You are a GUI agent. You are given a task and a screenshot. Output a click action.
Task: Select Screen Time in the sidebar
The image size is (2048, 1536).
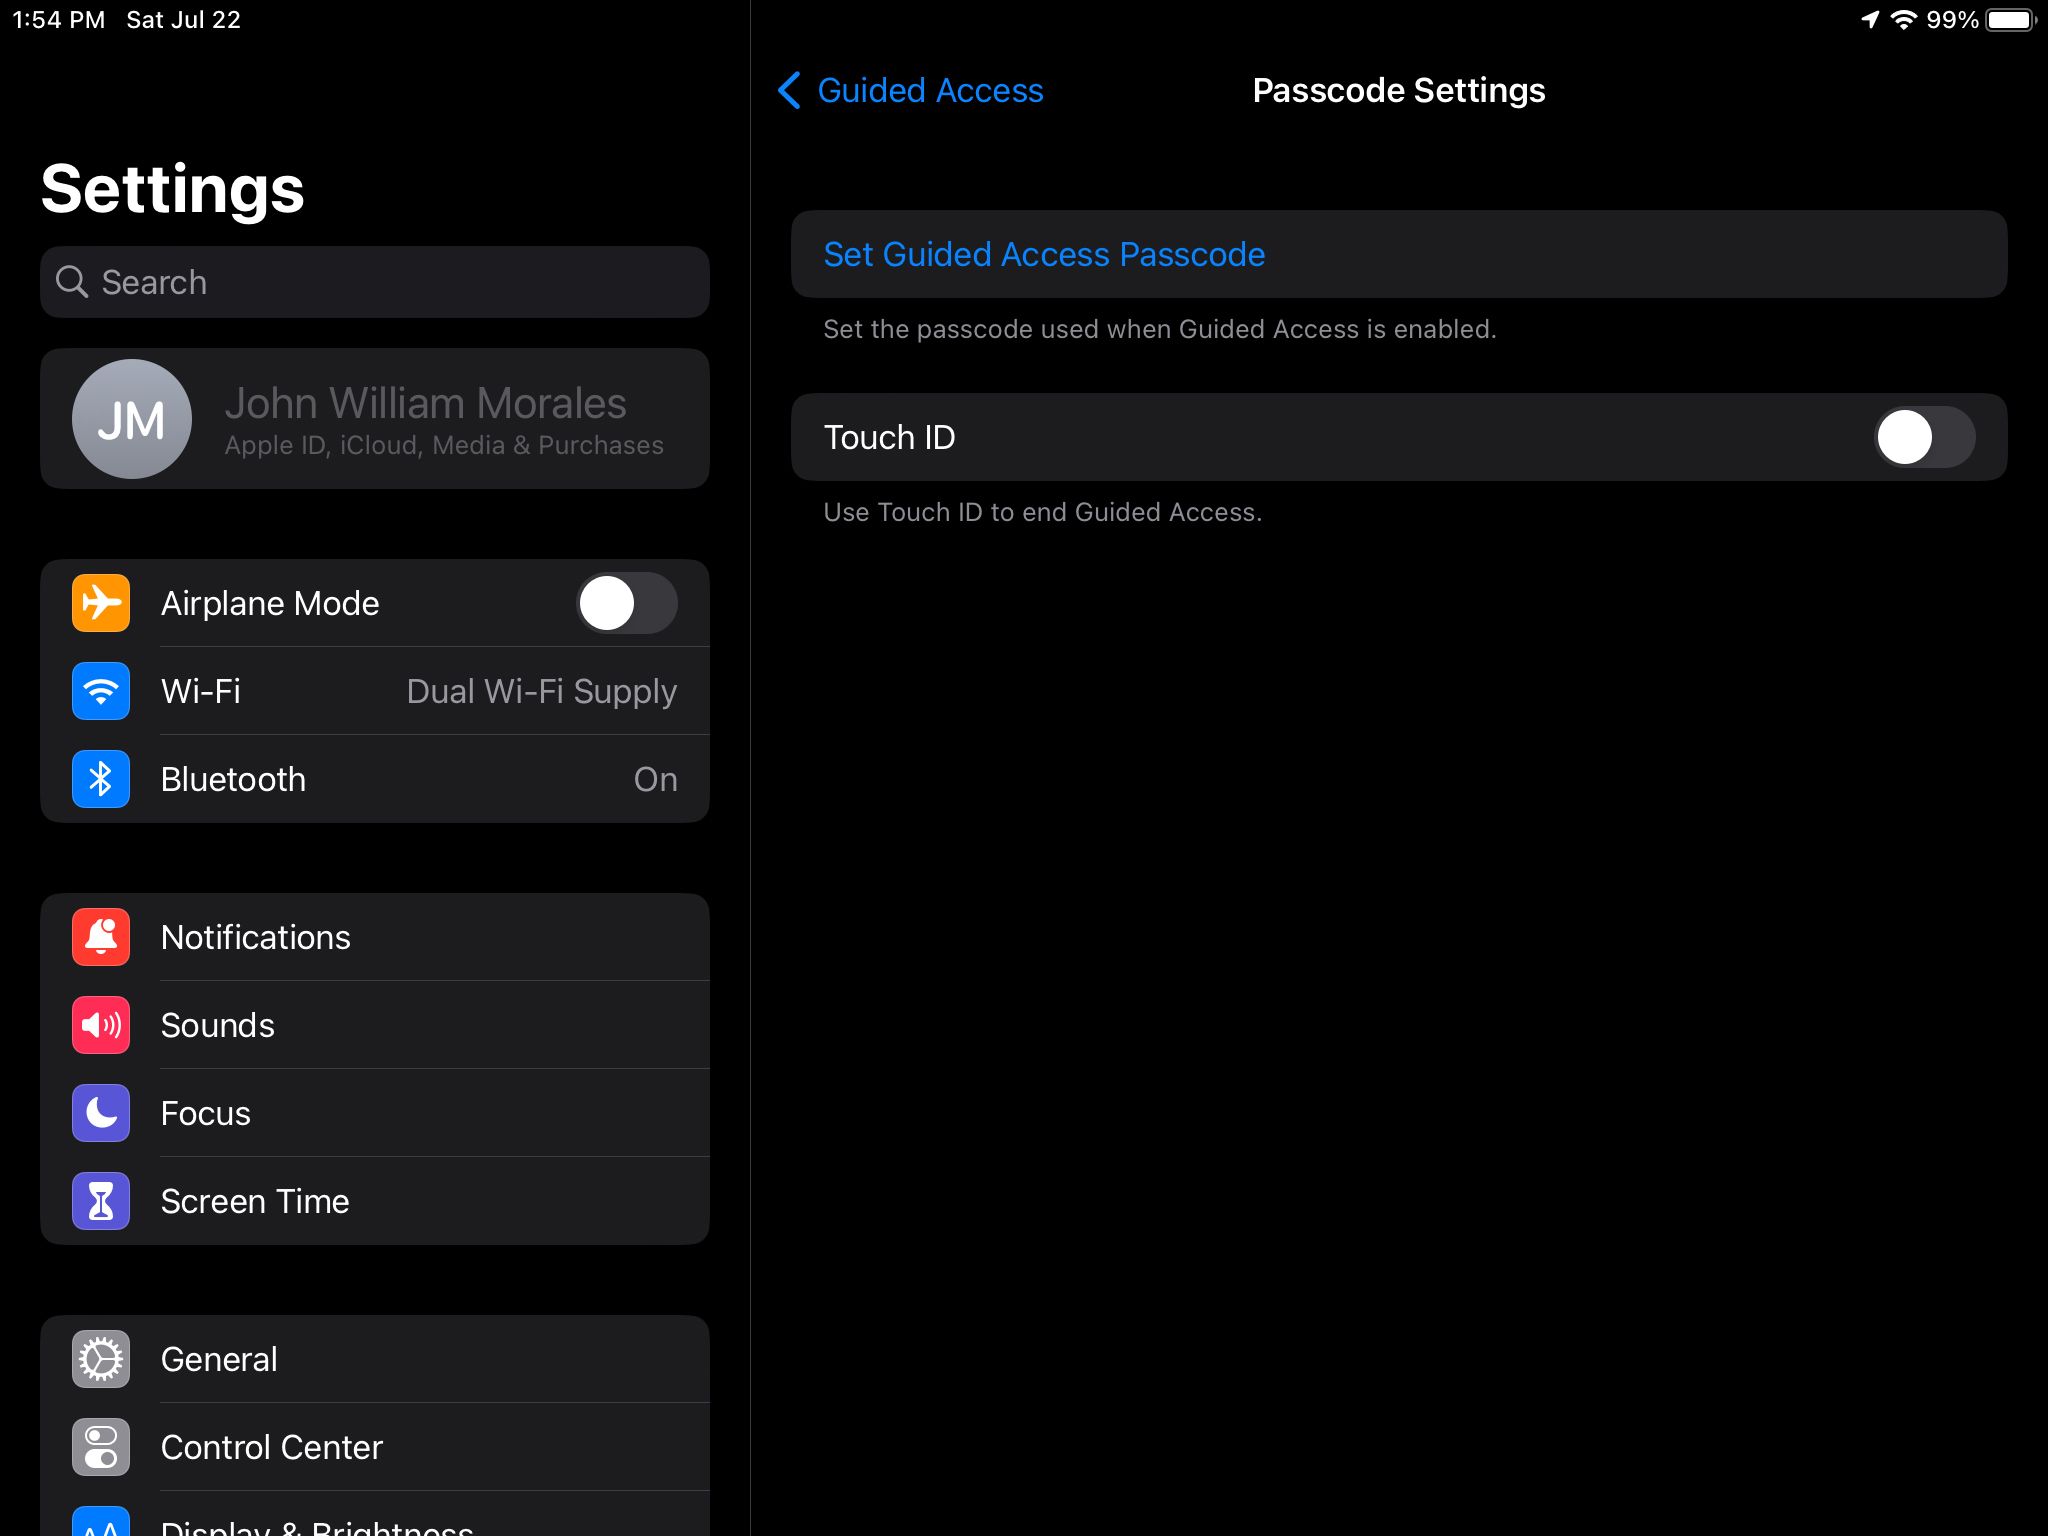255,1201
